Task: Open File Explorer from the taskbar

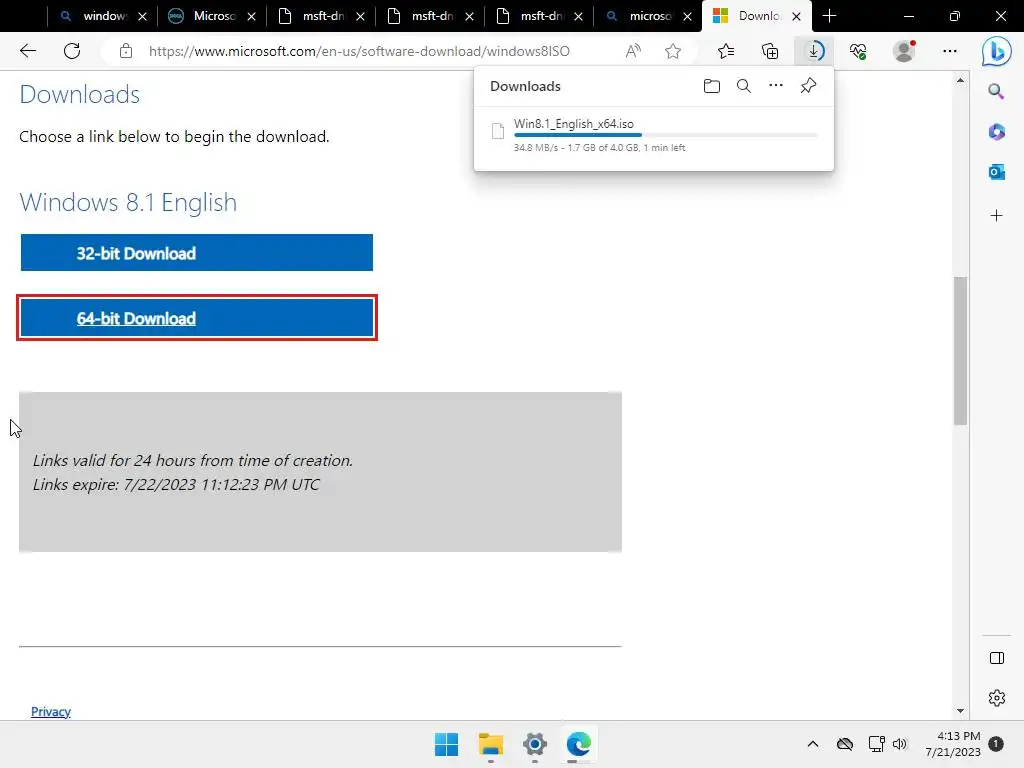Action: click(x=490, y=744)
